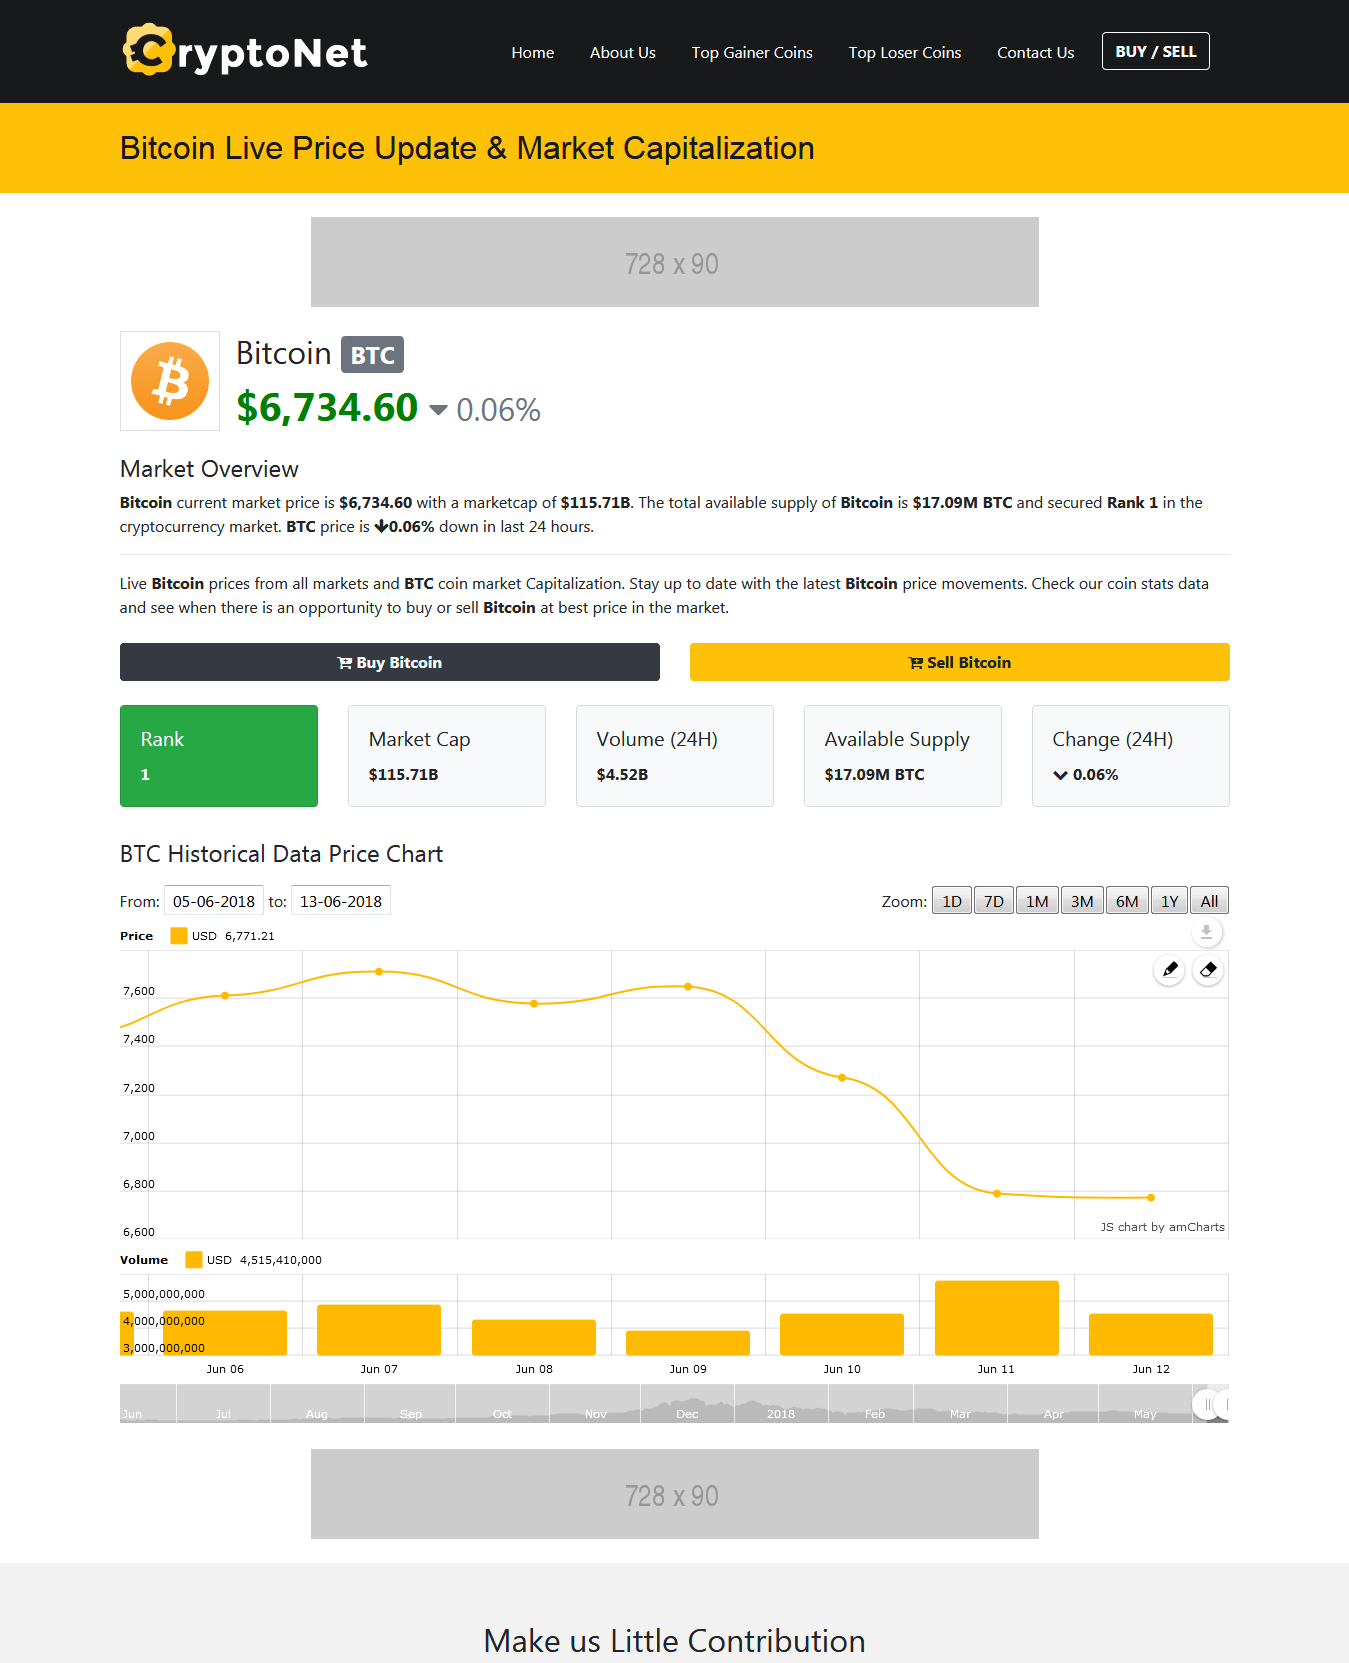Click the Buy Bitcoin button
Viewport: 1349px width, 1663px height.
[x=390, y=662]
